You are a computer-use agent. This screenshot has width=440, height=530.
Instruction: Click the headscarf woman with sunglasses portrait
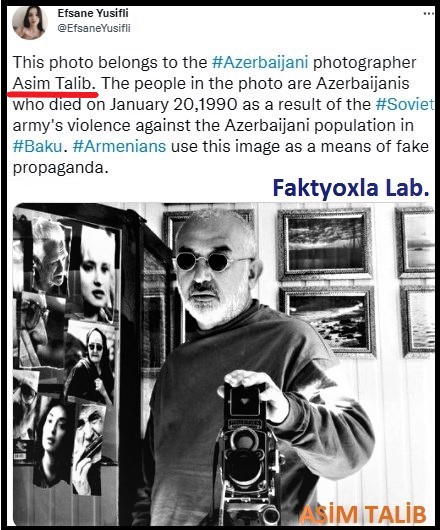(91, 364)
